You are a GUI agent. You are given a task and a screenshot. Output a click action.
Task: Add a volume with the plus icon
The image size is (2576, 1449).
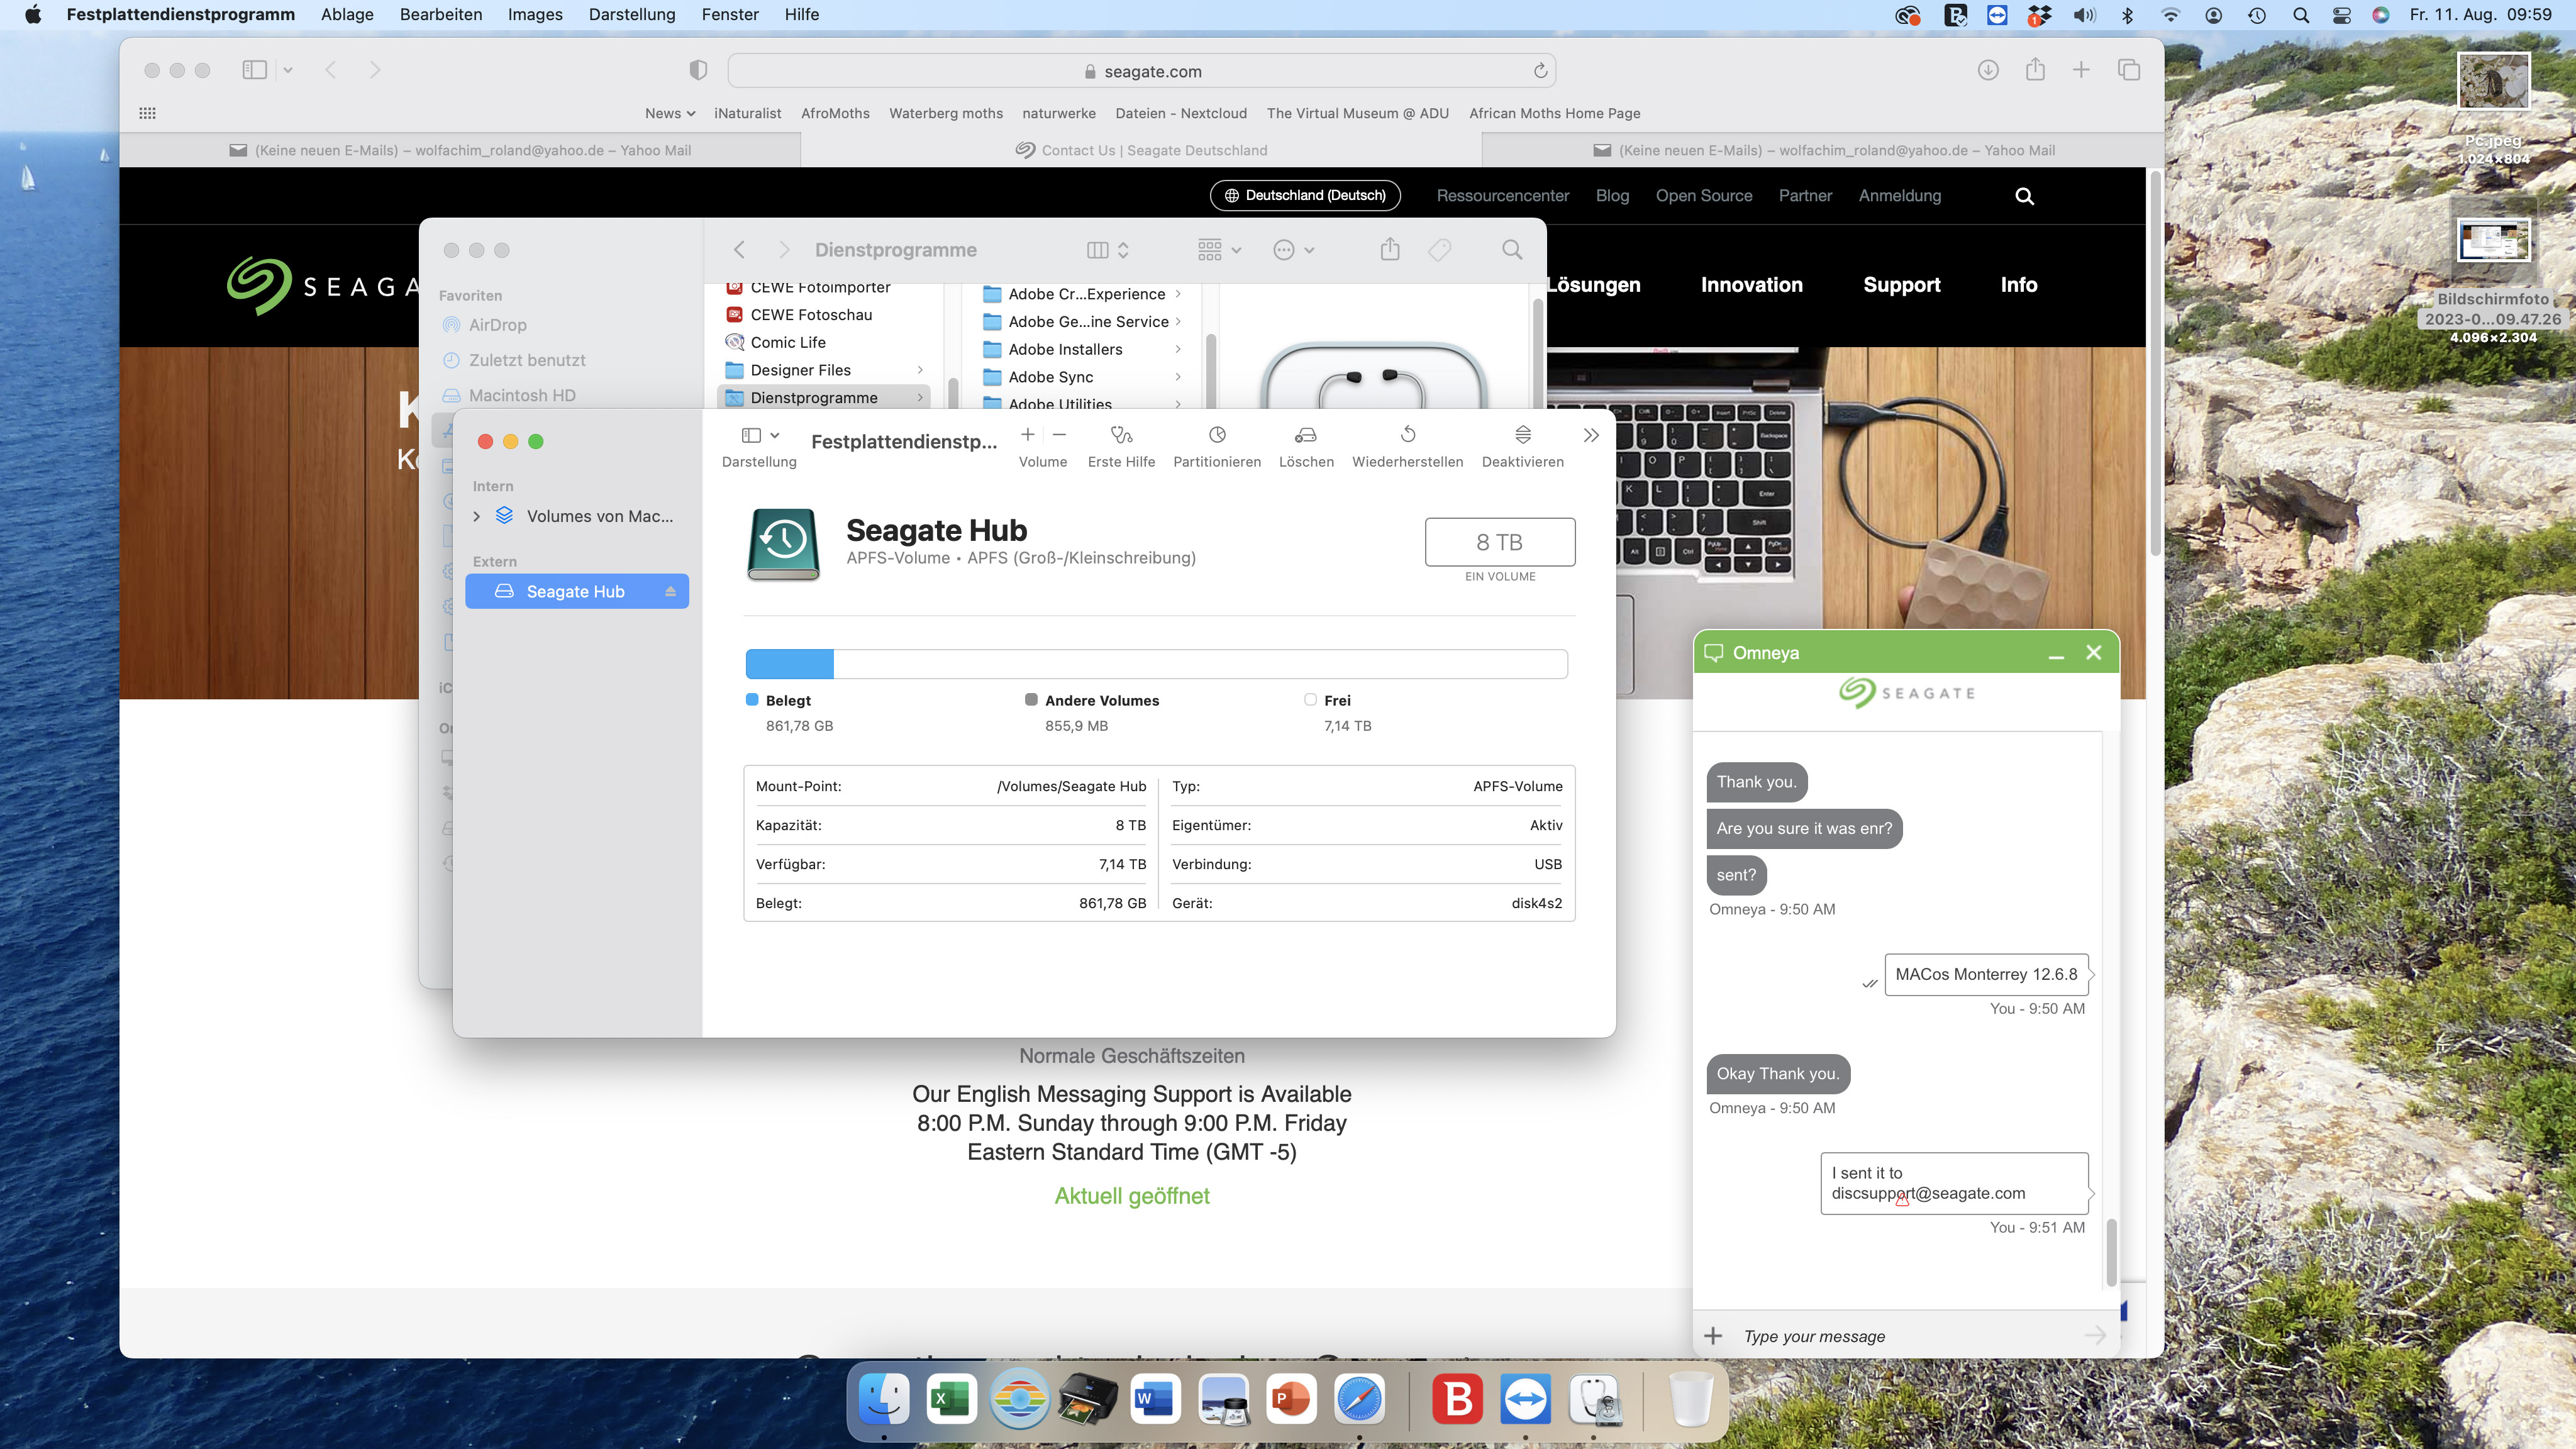click(1027, 434)
